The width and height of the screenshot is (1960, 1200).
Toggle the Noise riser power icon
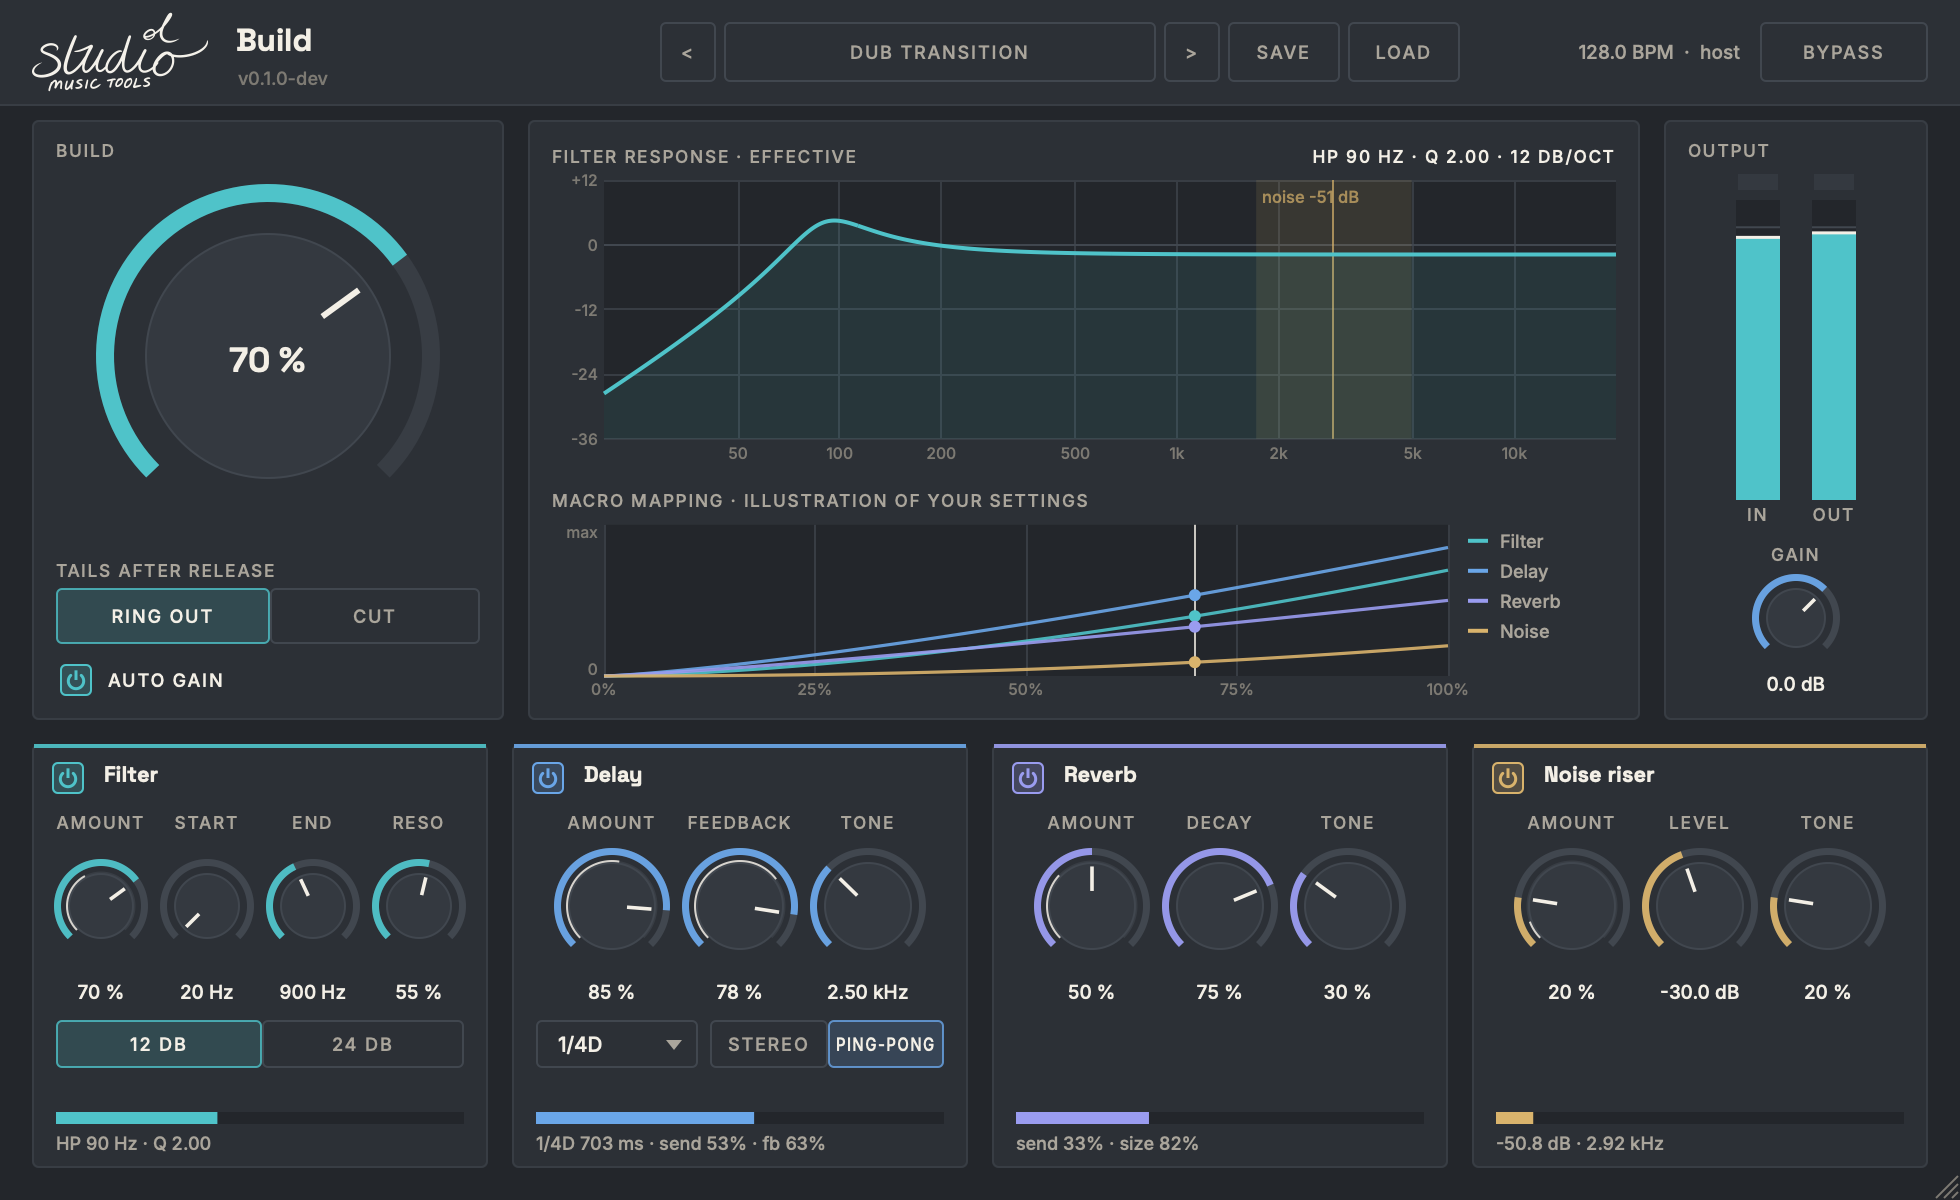tap(1508, 777)
